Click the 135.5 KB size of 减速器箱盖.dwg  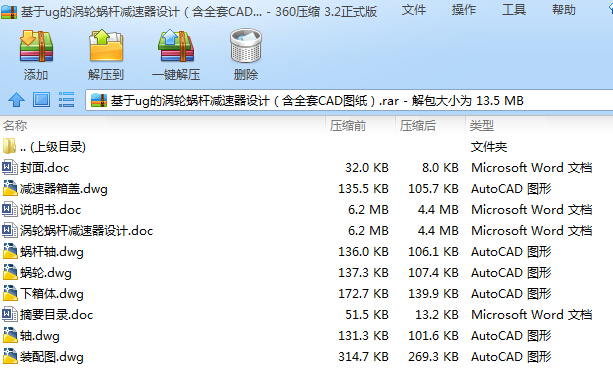(363, 189)
